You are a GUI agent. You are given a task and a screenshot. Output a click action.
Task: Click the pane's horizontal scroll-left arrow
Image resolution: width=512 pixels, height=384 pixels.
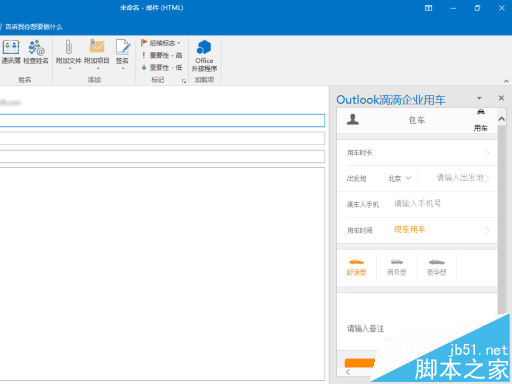[348, 372]
